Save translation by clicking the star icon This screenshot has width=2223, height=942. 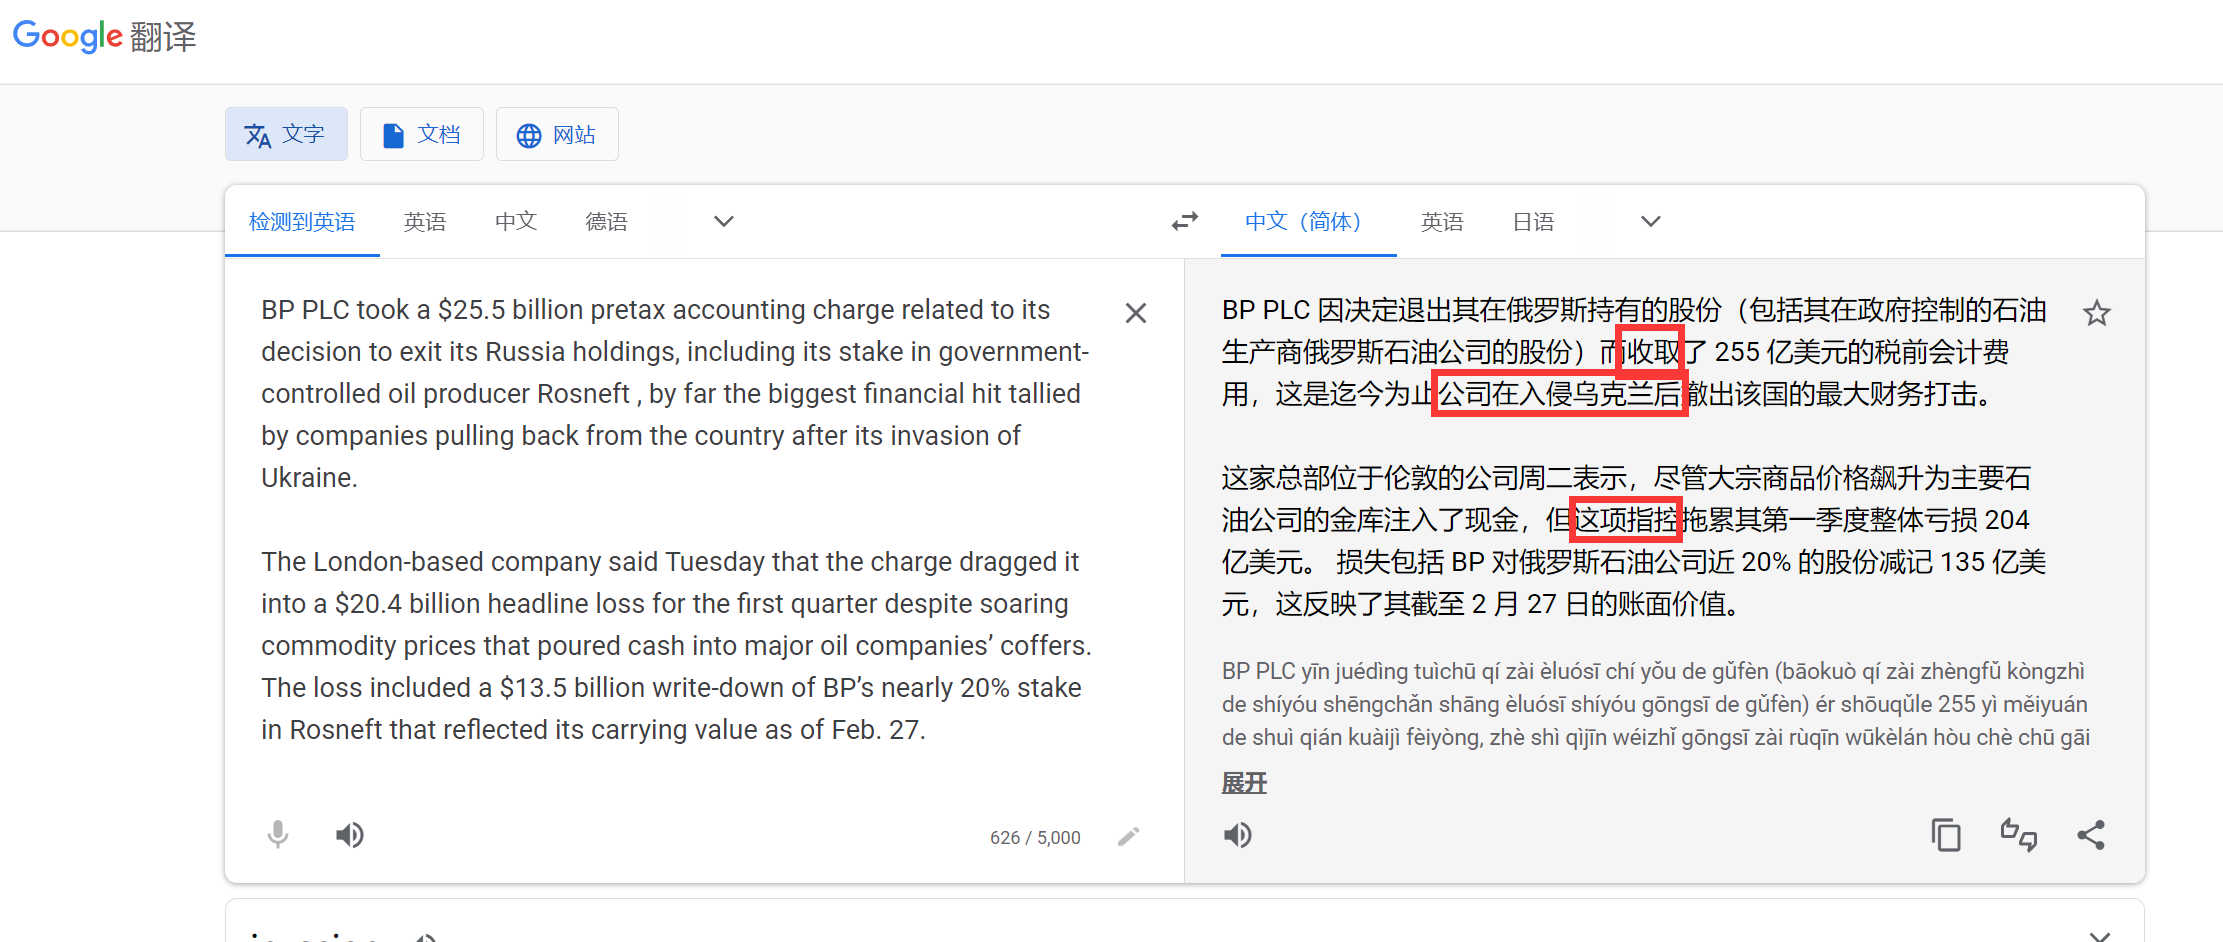tap(2097, 313)
